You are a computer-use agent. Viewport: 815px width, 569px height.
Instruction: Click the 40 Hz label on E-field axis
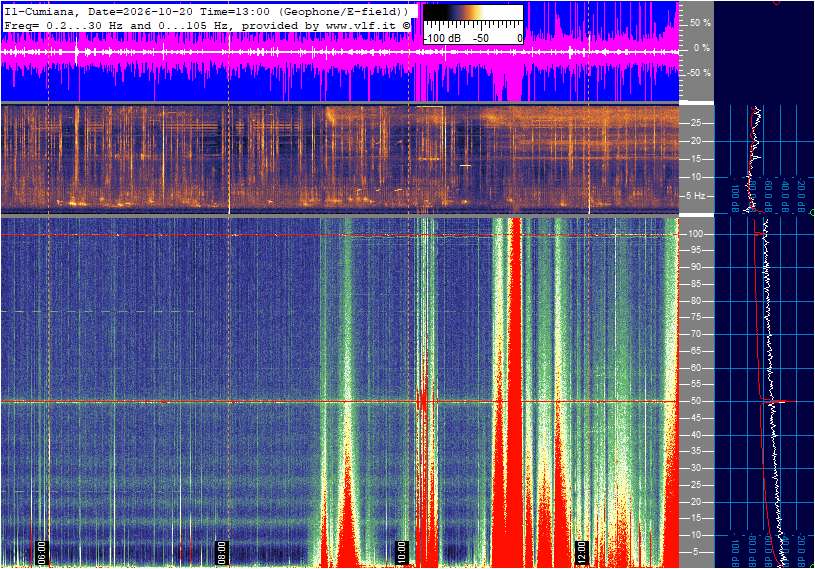pyautogui.click(x=695, y=435)
